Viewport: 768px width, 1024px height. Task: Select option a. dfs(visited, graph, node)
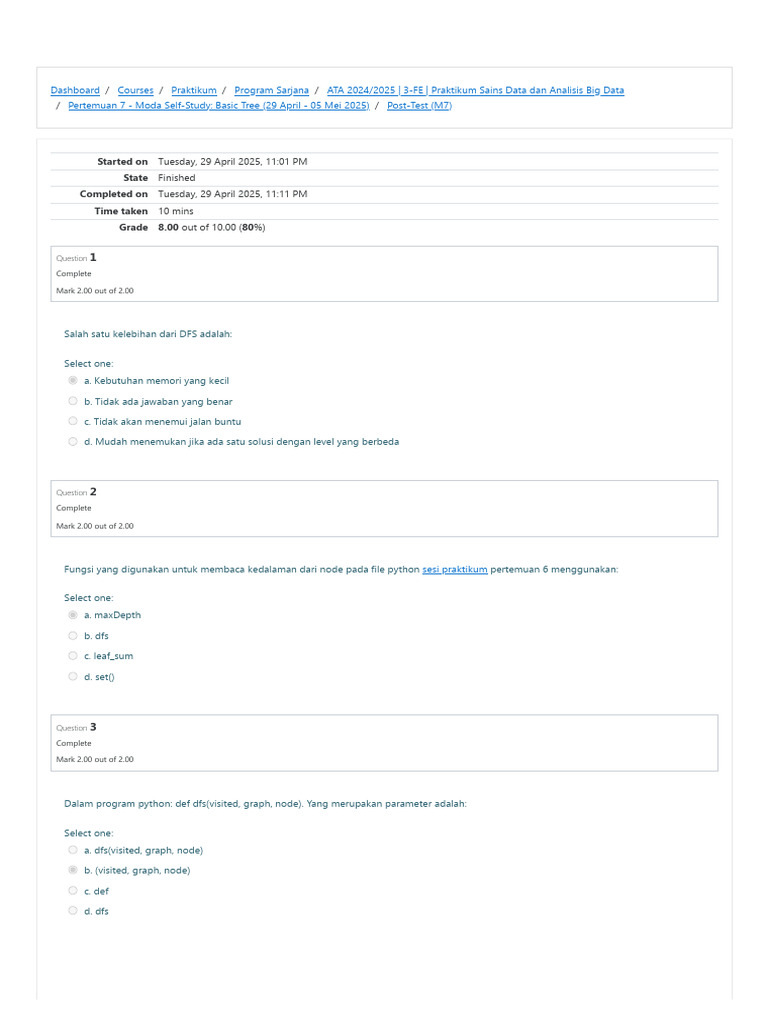pyautogui.click(x=73, y=850)
